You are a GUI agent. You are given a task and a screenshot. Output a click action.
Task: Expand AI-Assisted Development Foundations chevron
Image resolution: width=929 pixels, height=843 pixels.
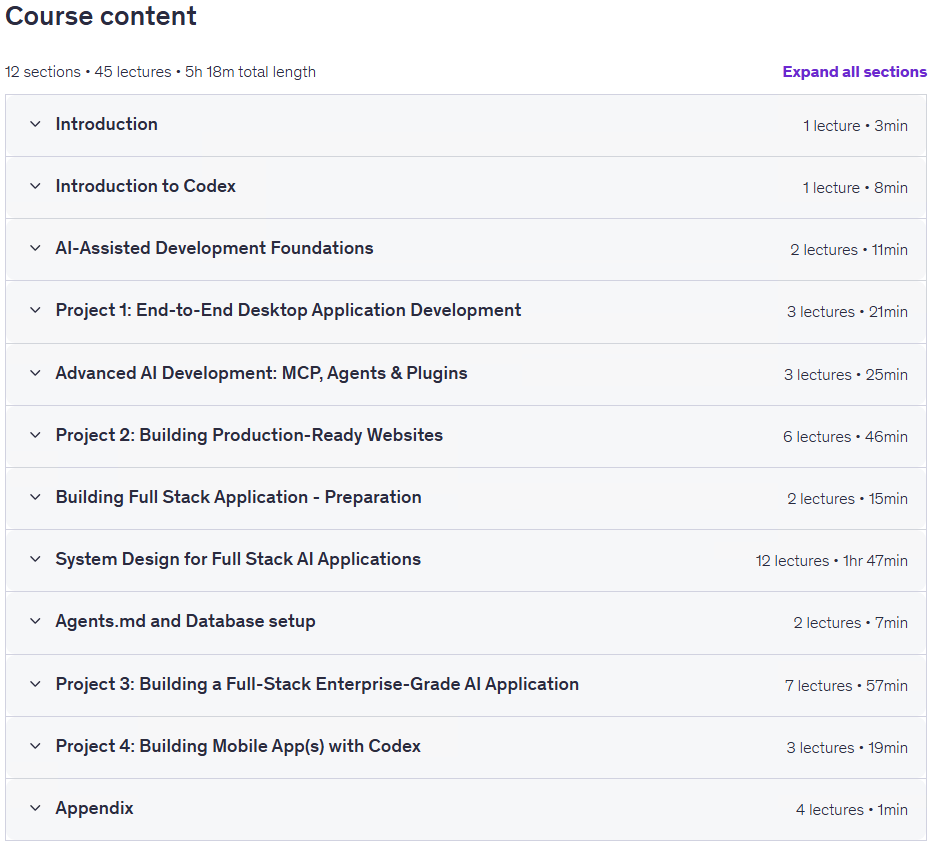pyautogui.click(x=36, y=248)
